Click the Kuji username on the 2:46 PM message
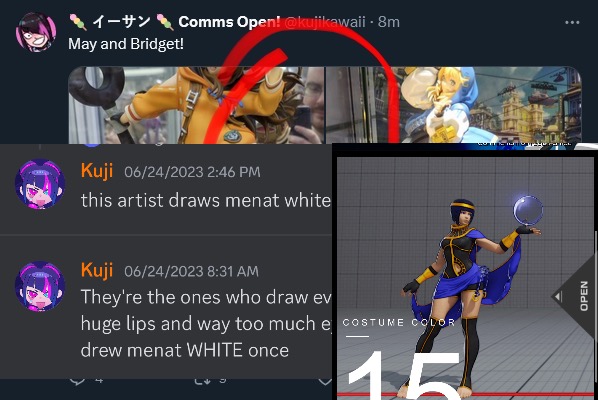The height and width of the screenshot is (400, 598). (97, 170)
